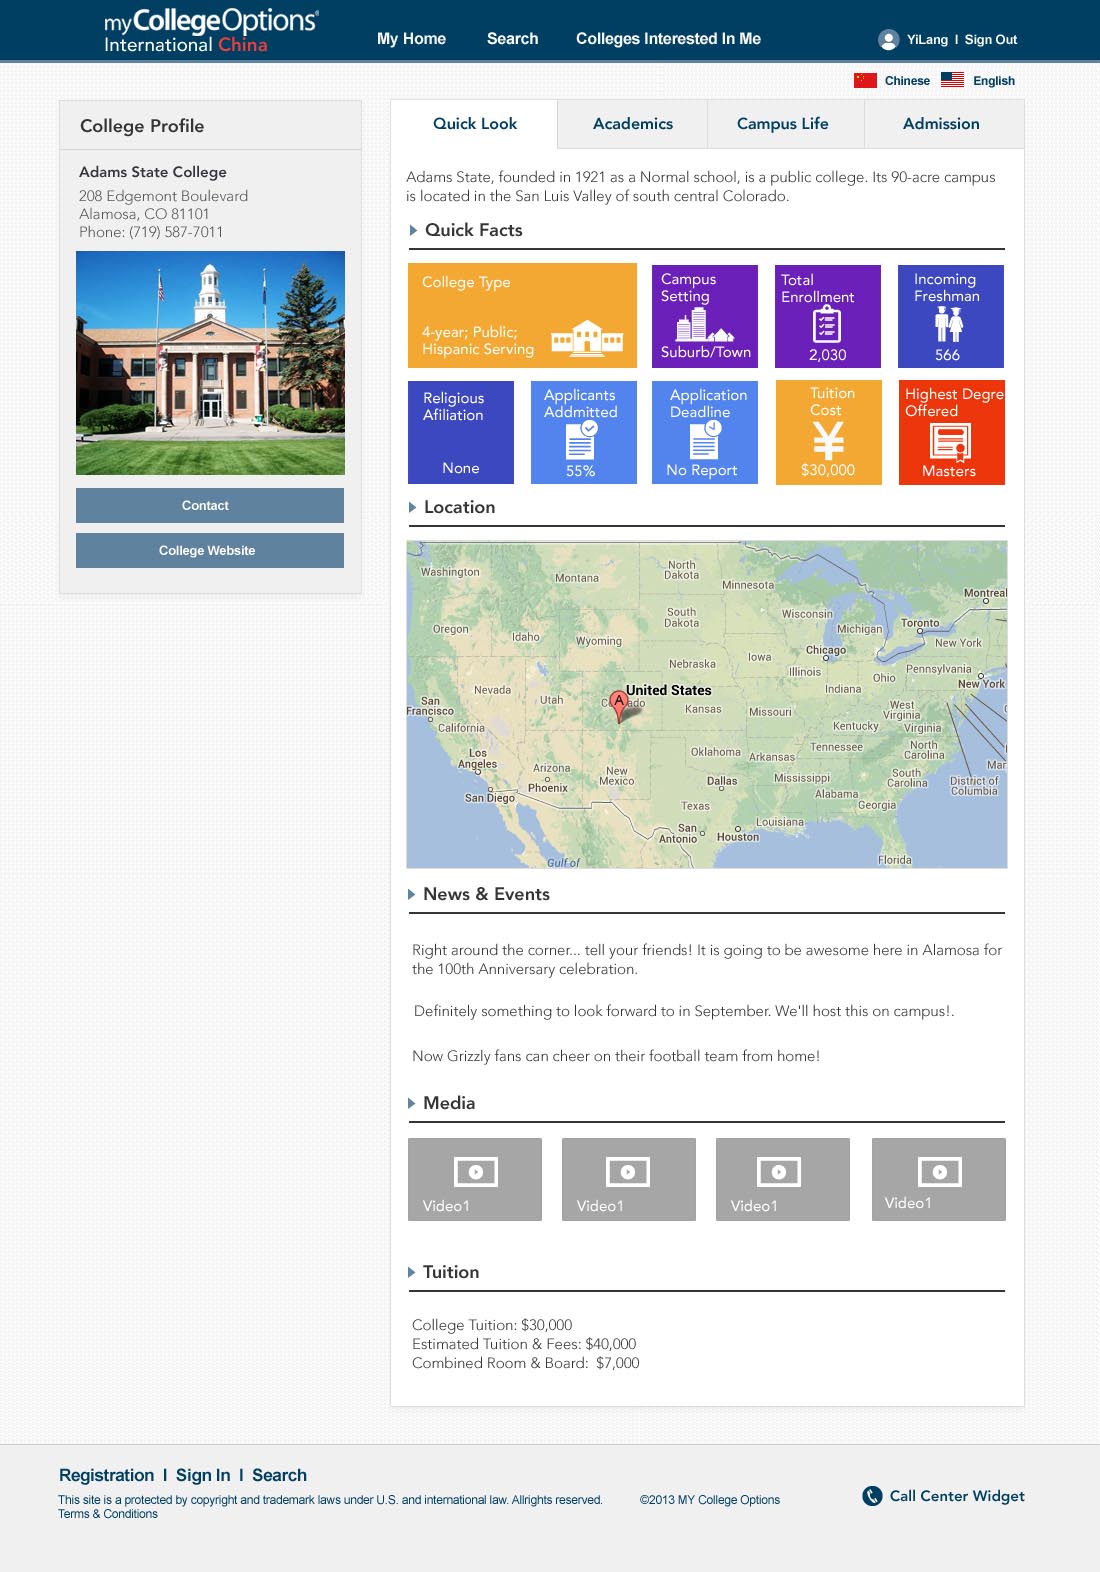Click the YiLang username link
This screenshot has width=1100, height=1572.
(x=927, y=40)
